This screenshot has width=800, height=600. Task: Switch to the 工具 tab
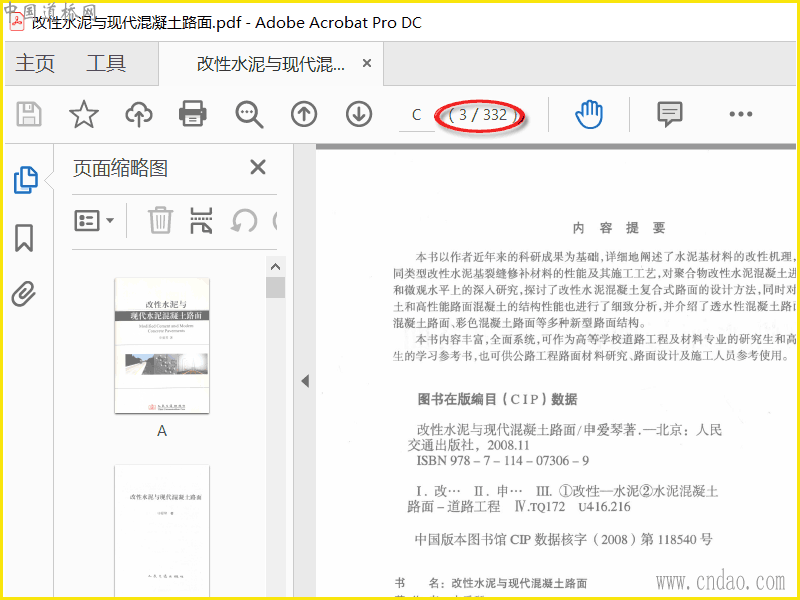[x=106, y=63]
